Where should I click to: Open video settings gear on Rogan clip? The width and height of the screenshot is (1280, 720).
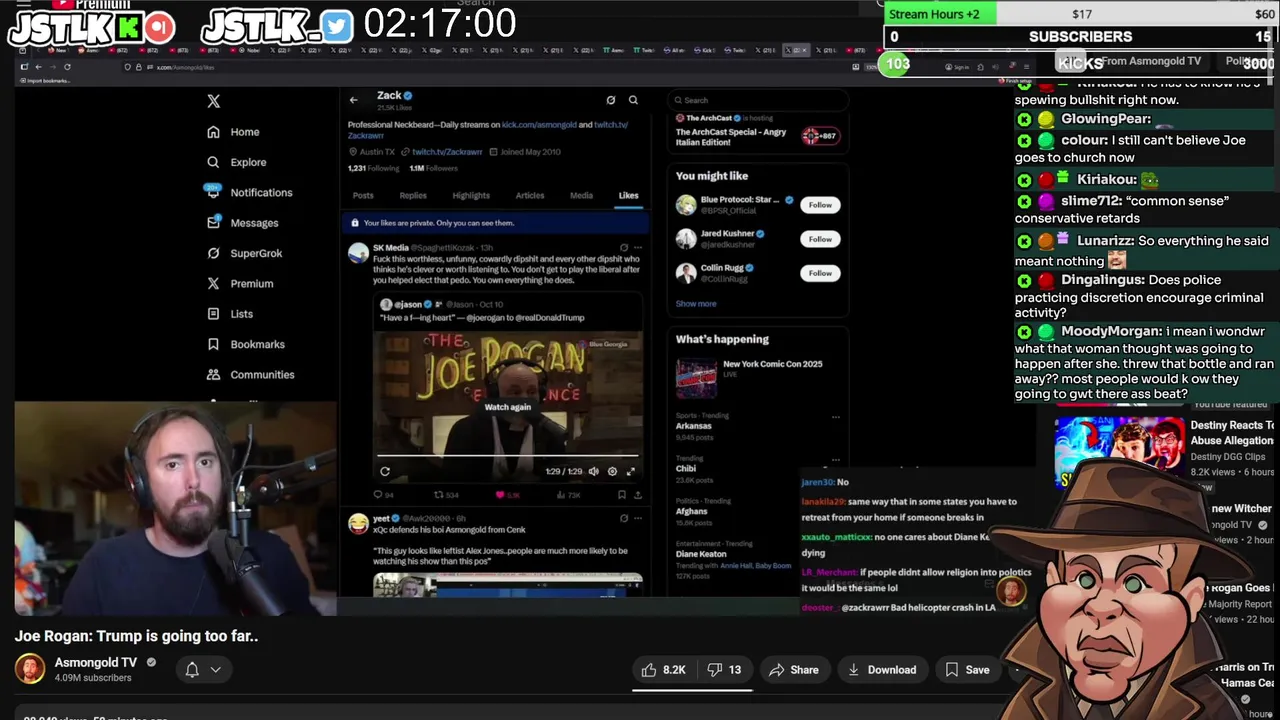tap(612, 471)
